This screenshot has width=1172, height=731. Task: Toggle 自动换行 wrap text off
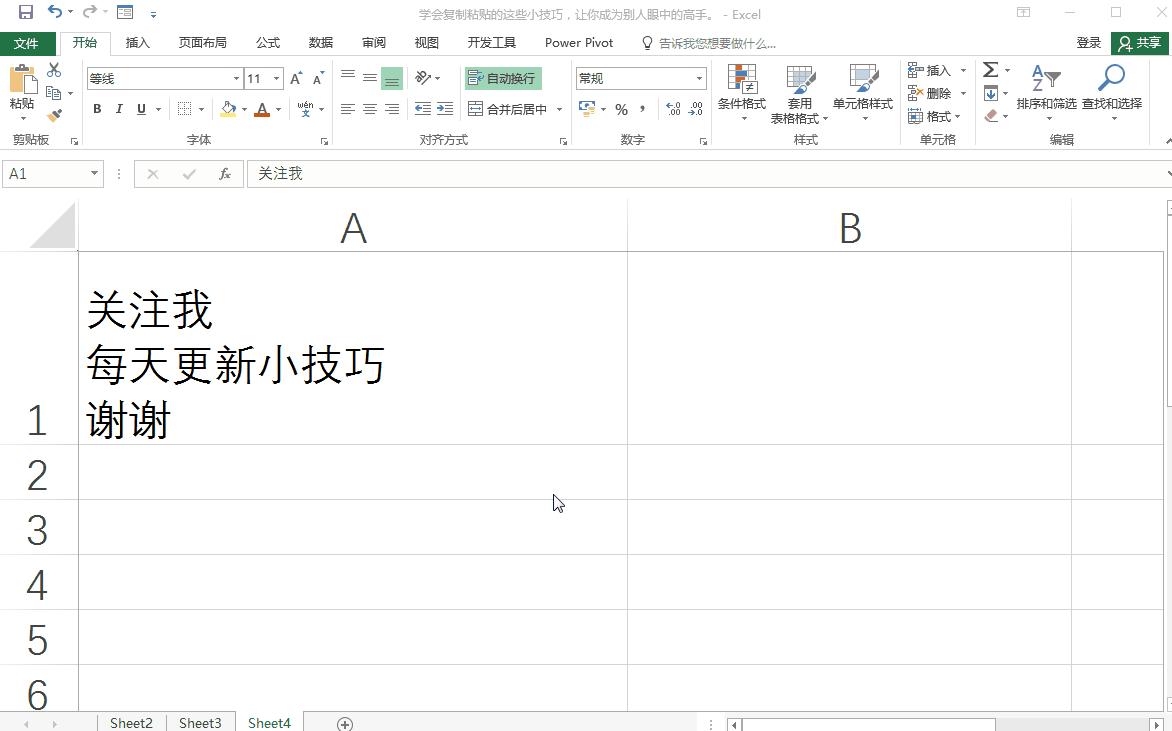(503, 77)
